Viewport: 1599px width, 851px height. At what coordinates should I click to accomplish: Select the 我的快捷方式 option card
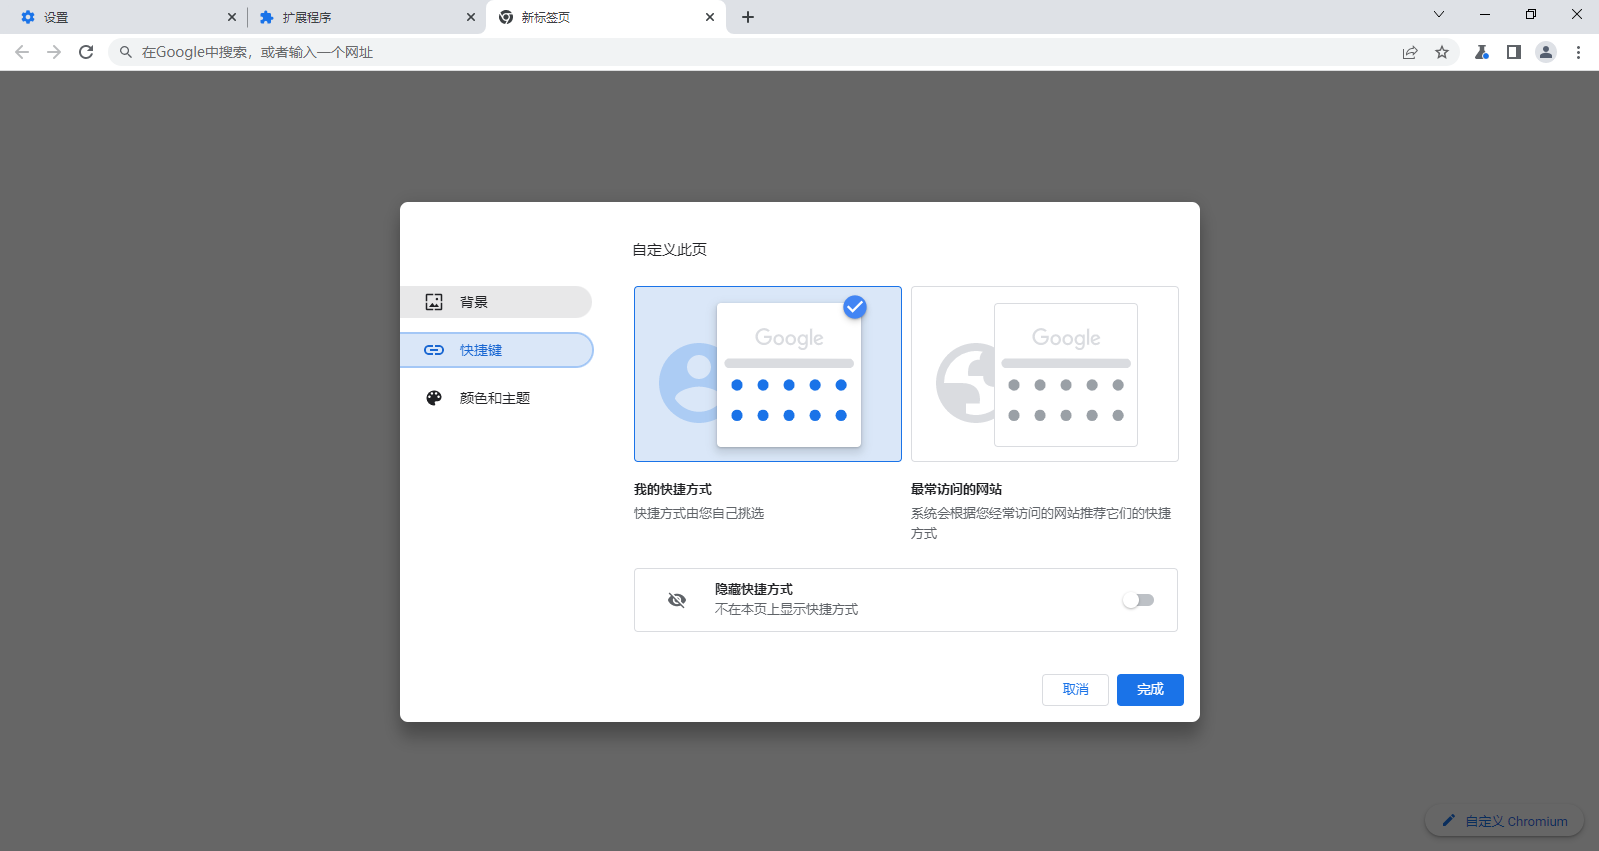[767, 374]
